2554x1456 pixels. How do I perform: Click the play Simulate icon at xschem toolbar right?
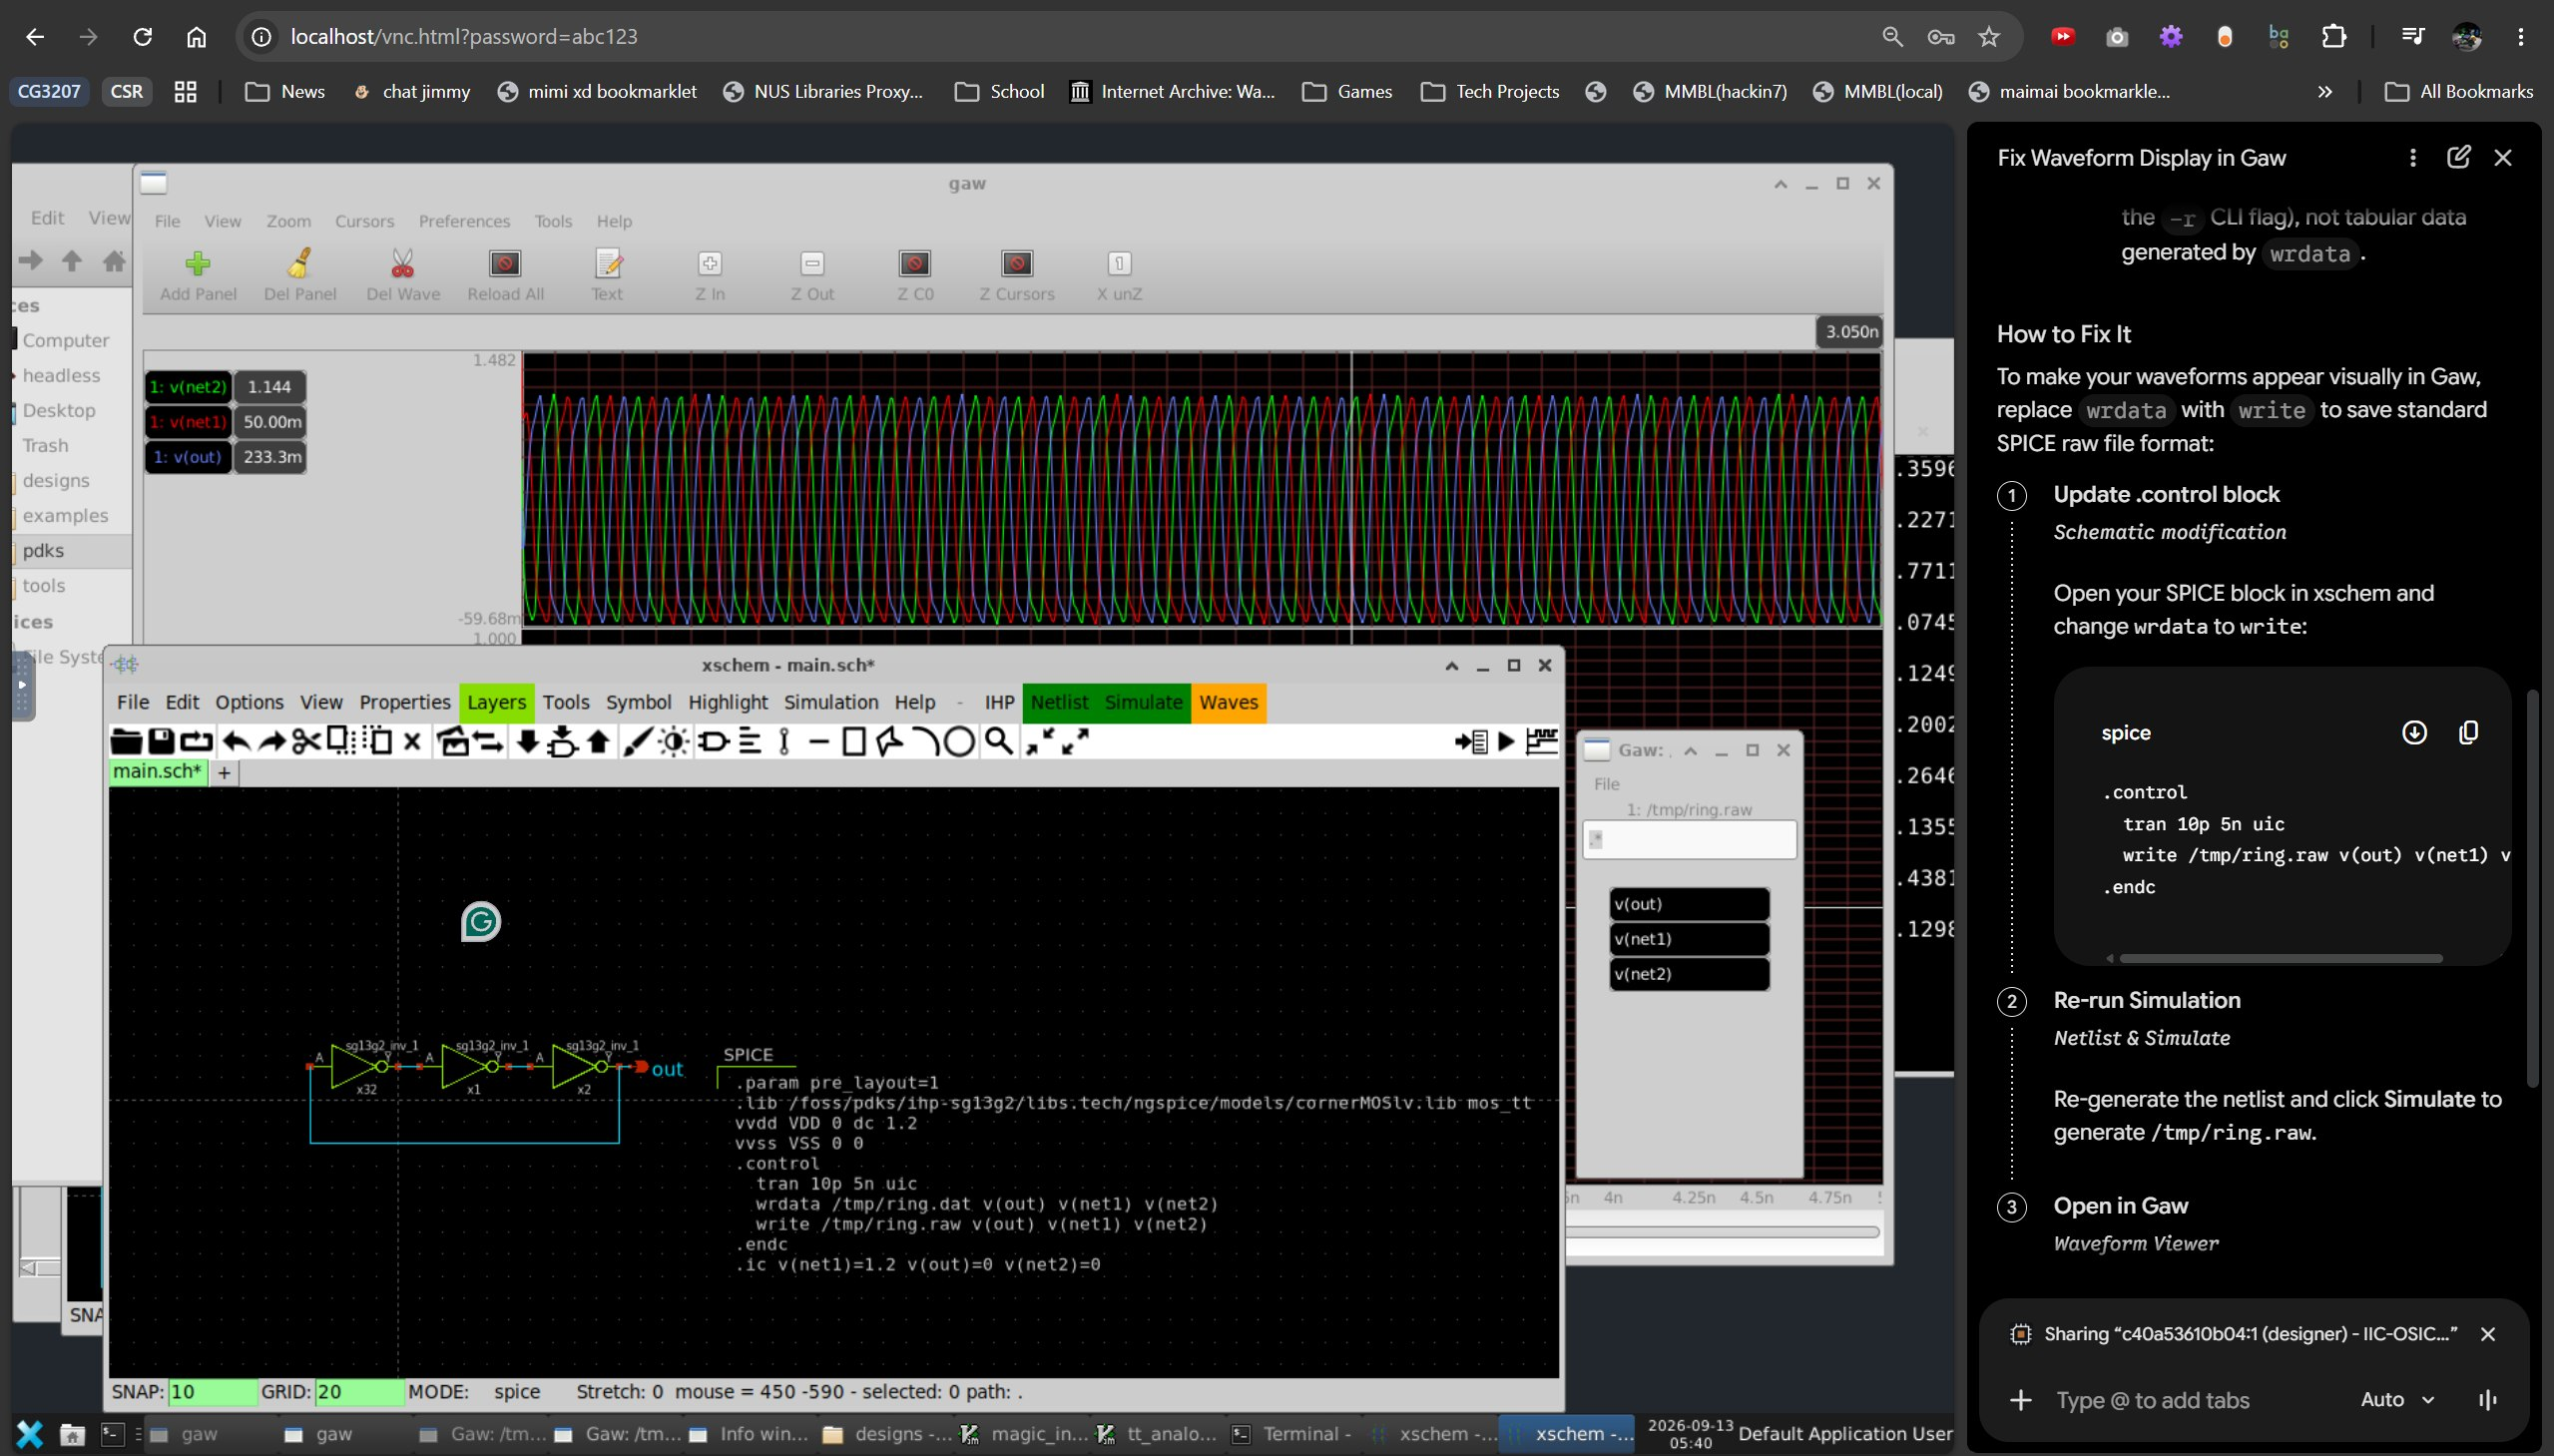tap(1506, 741)
